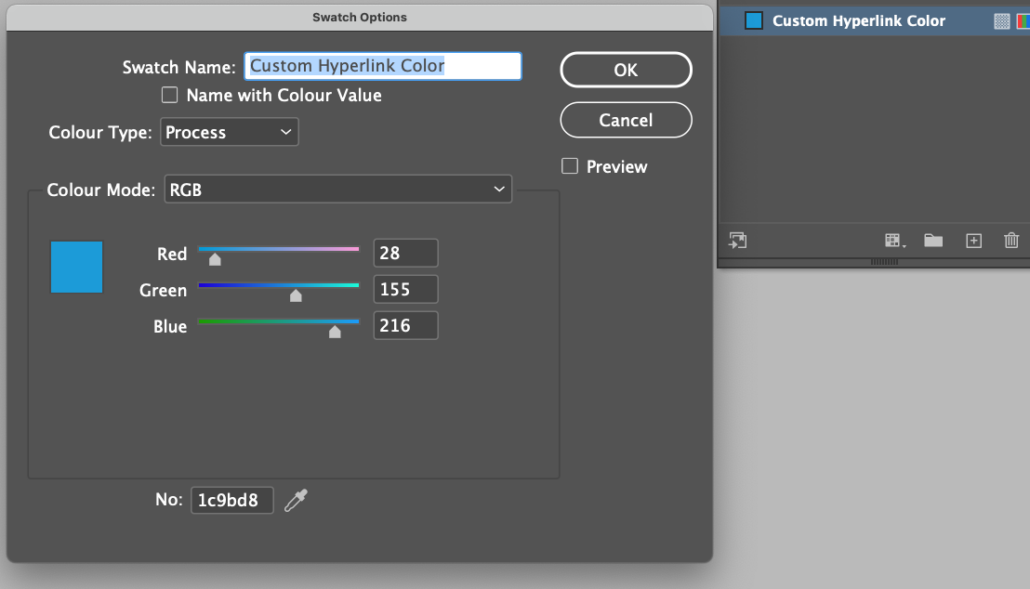Create a new colour group folder
The image size is (1030, 589).
[x=933, y=240]
